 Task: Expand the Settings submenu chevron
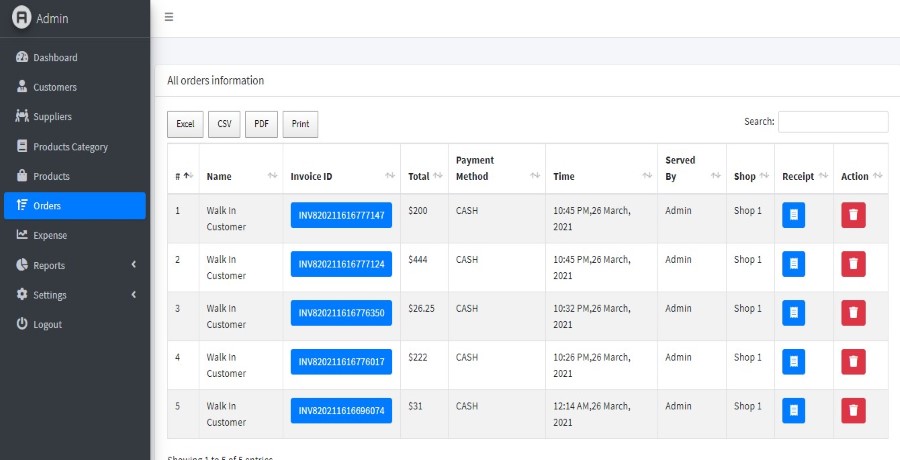133,295
